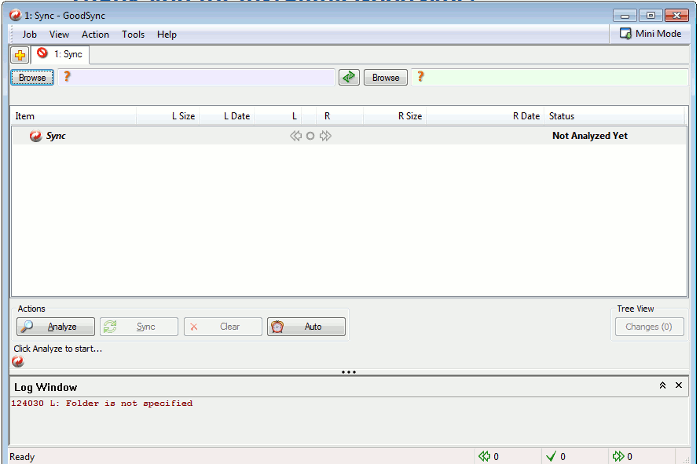Select the 1: Sync job tab

point(60,54)
